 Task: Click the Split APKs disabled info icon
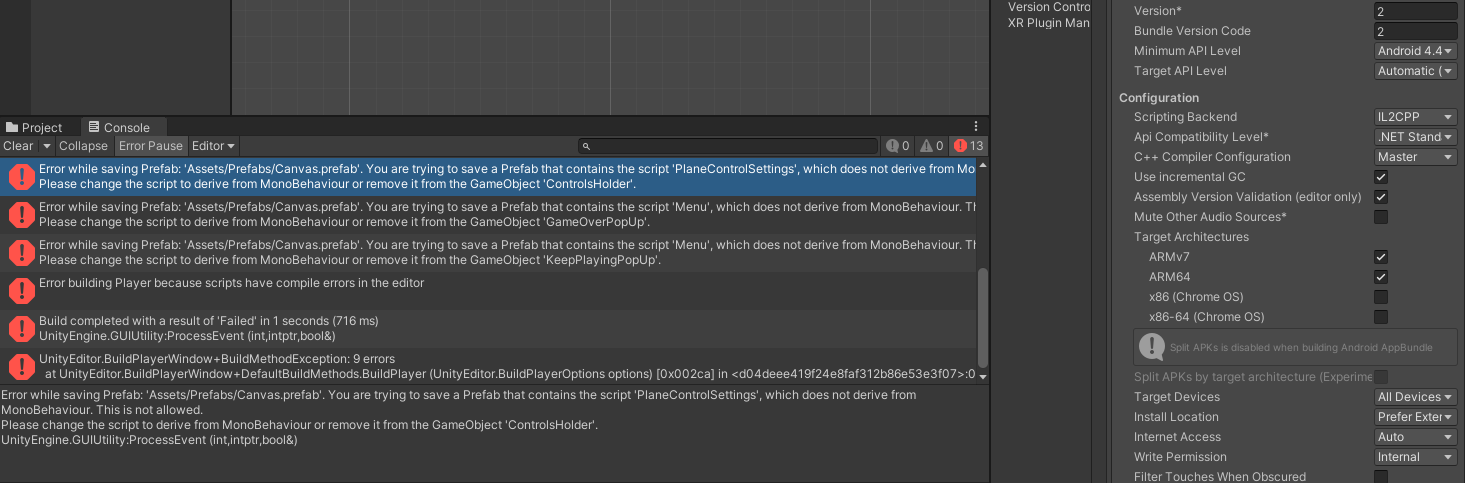click(x=1152, y=348)
